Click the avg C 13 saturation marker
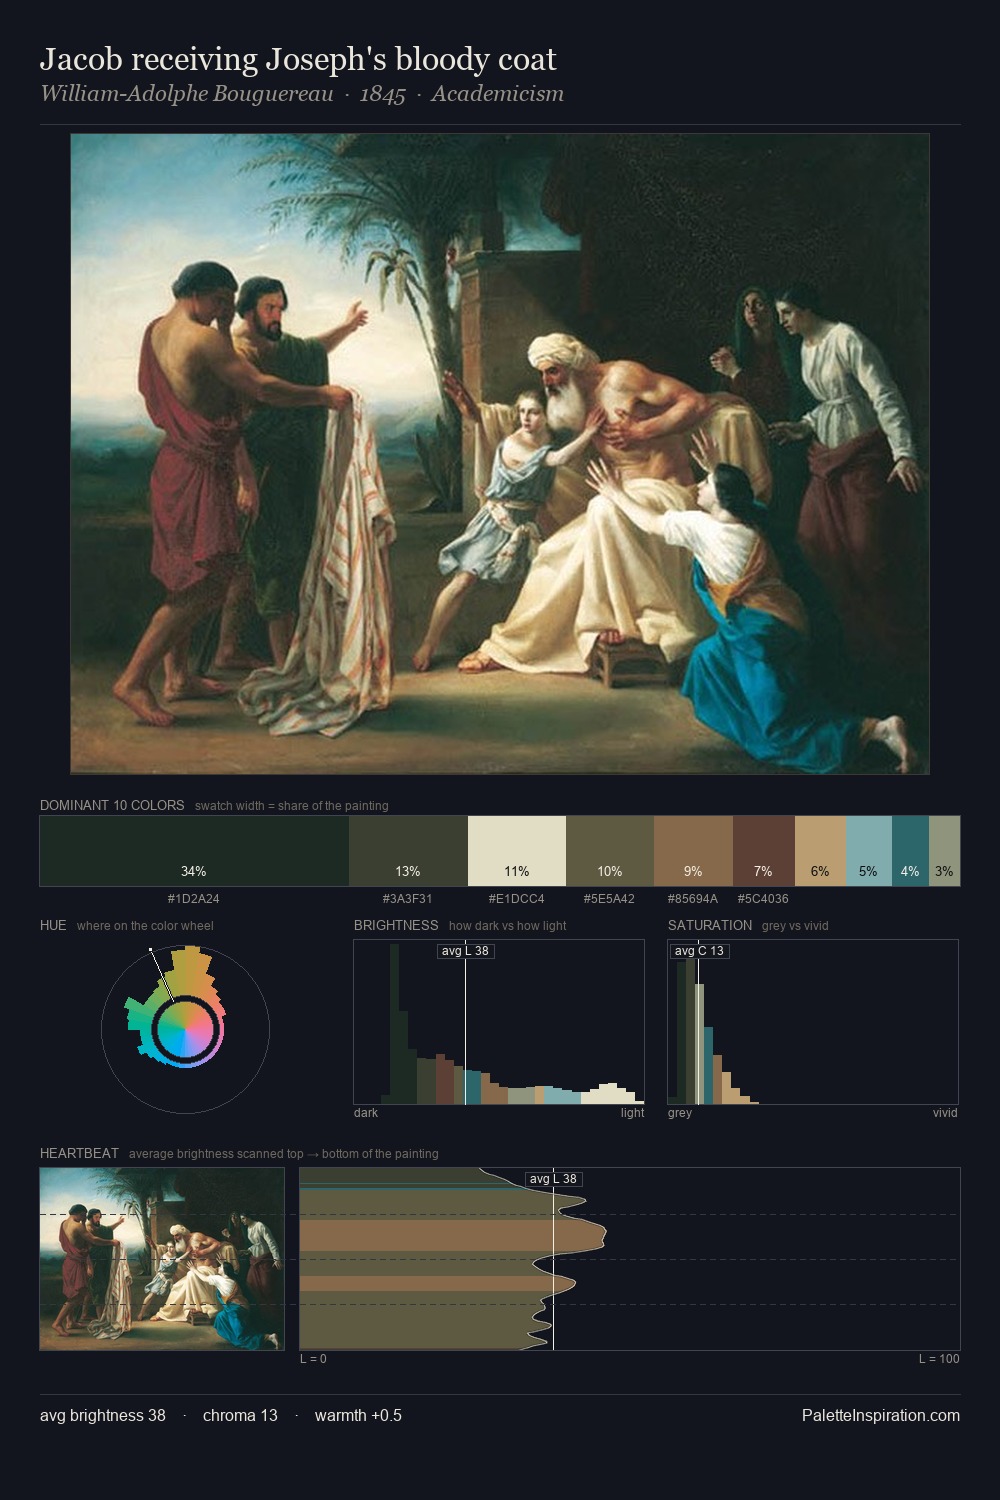 (x=699, y=951)
